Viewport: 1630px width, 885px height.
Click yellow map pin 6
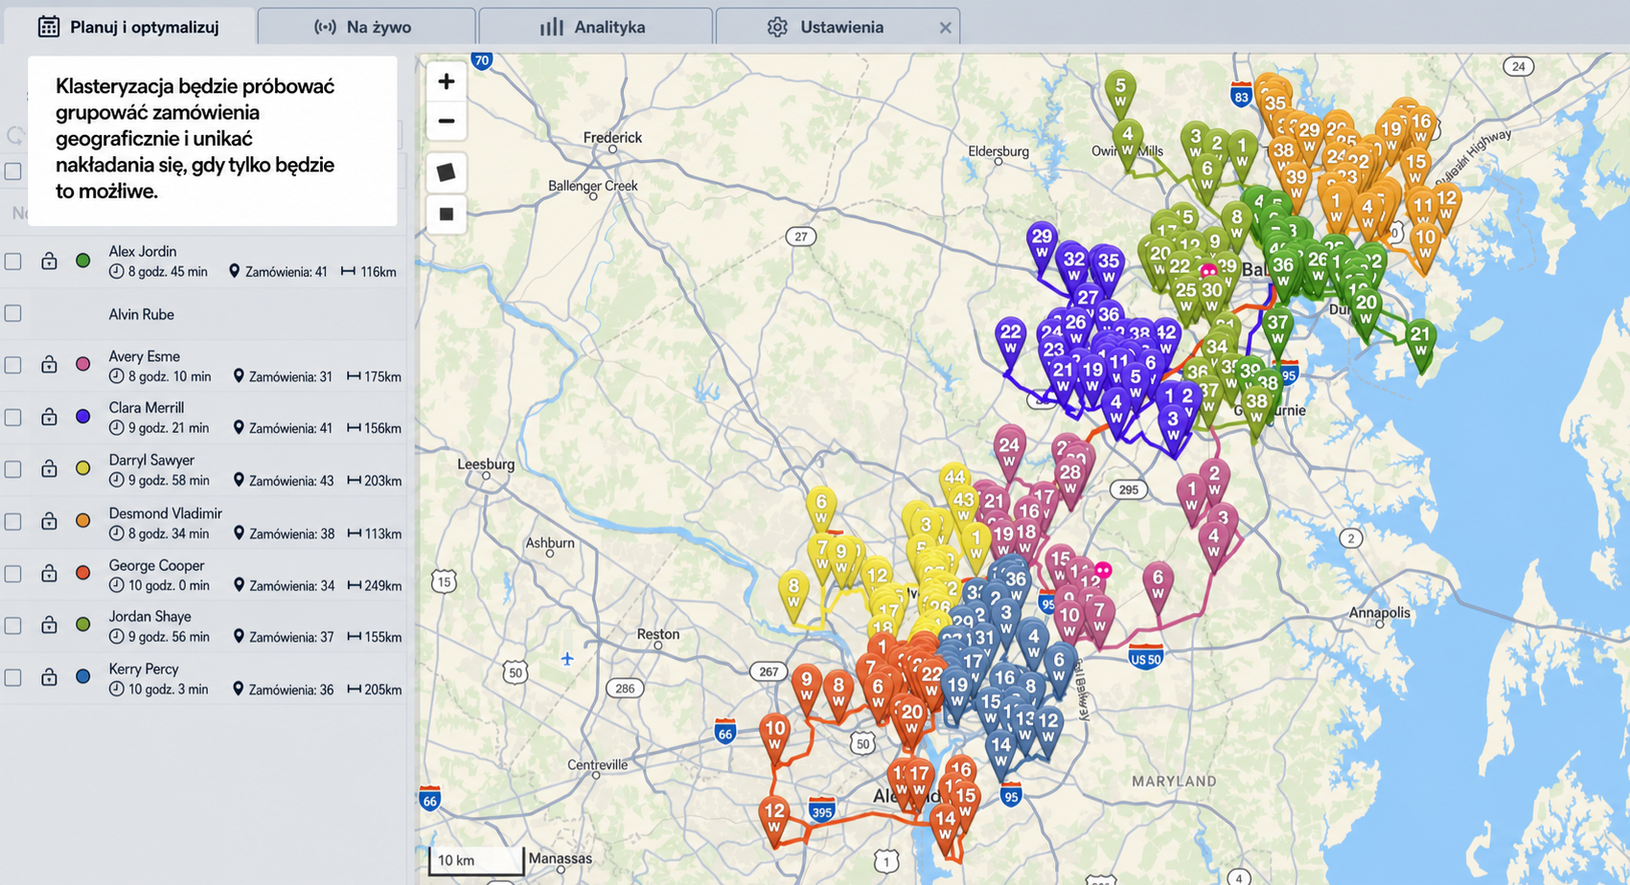[x=821, y=509]
